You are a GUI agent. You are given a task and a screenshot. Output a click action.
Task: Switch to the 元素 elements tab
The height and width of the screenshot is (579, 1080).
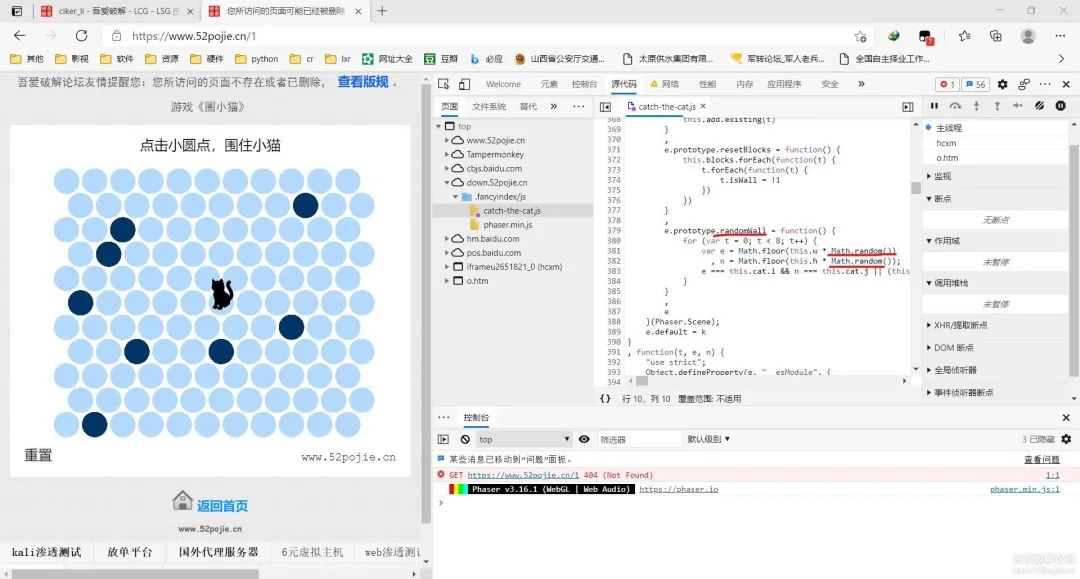(x=549, y=84)
